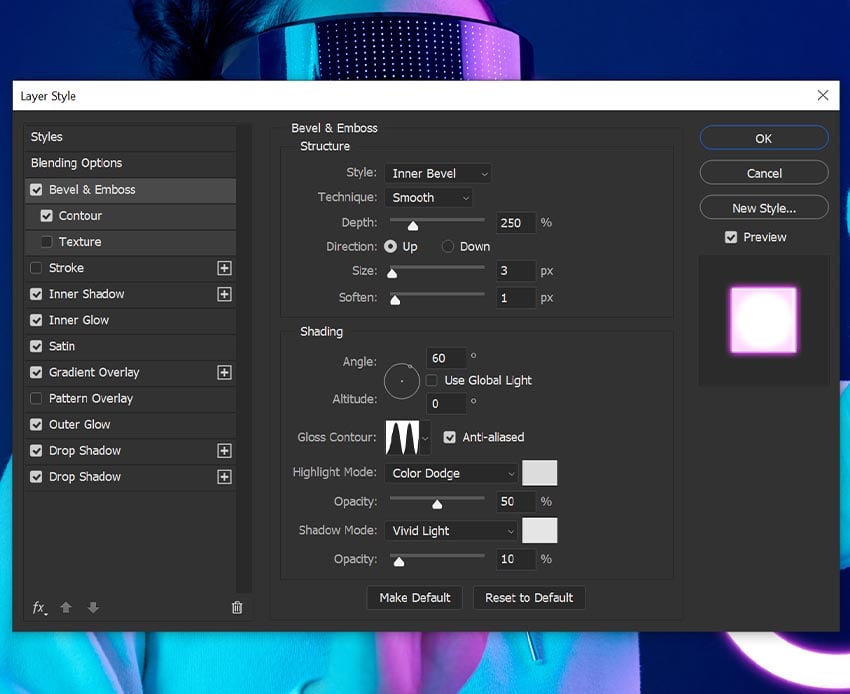Viewport: 850px width, 694px height.
Task: Toggle the Preview checkbox
Action: click(x=731, y=237)
